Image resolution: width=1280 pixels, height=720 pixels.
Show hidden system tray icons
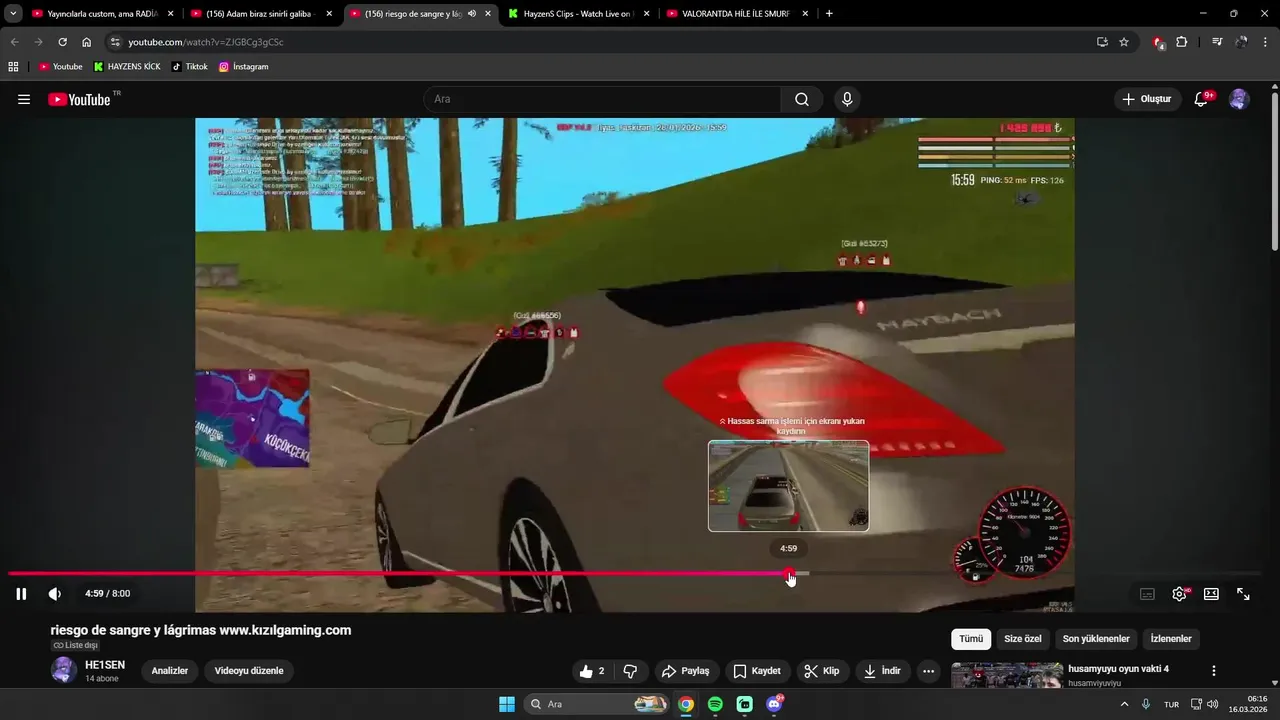tap(1124, 704)
